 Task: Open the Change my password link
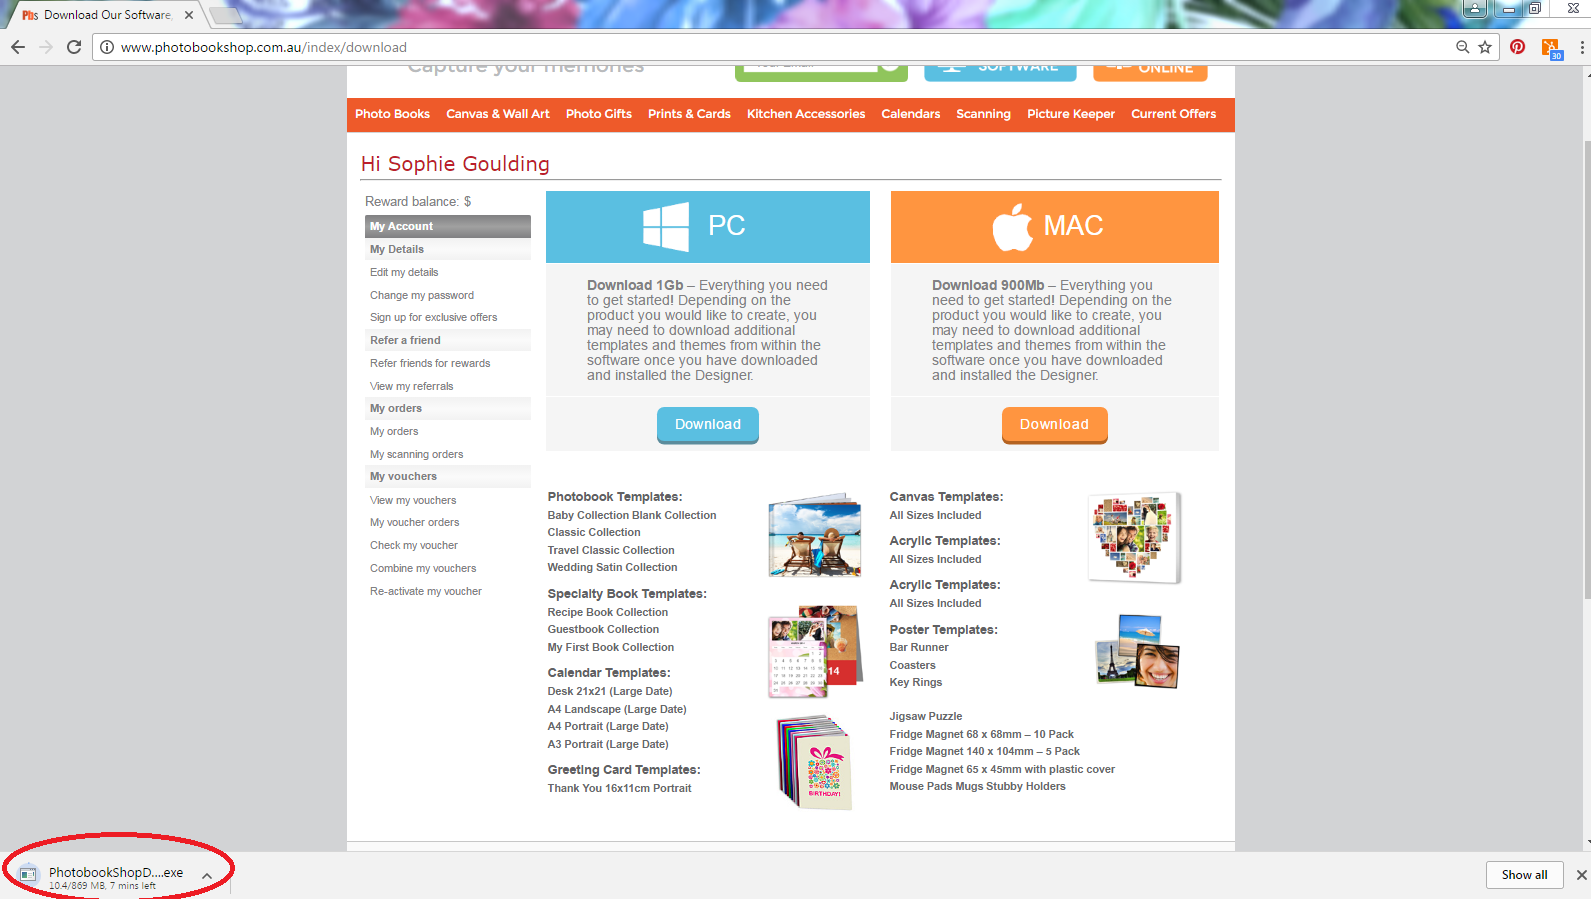[x=422, y=295]
